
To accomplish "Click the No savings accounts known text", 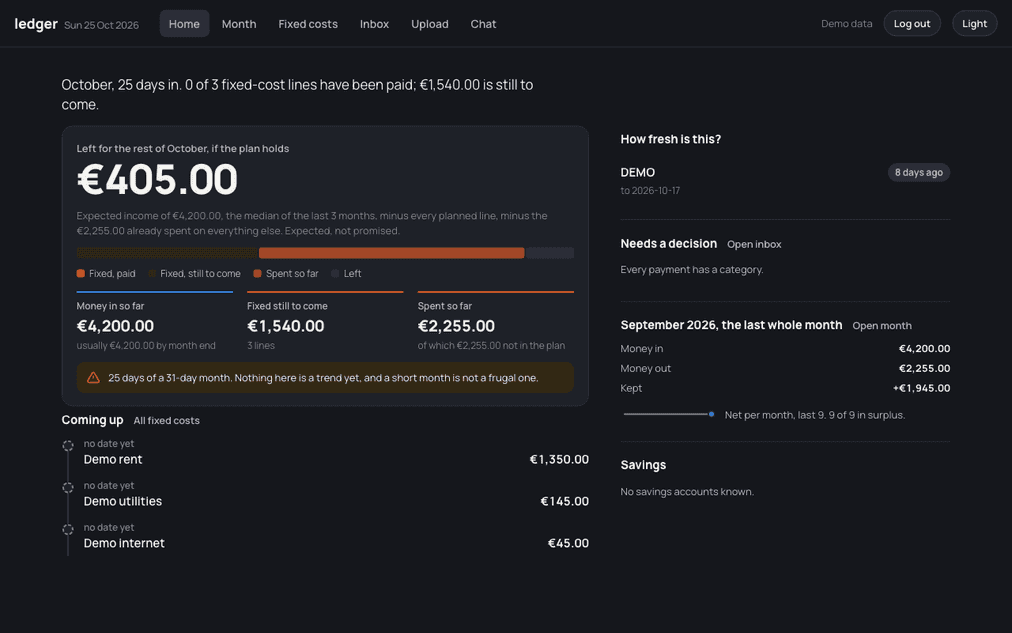I will coord(687,492).
